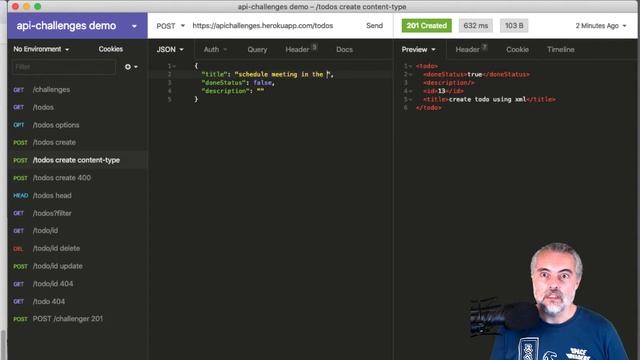Select the POST /challenger 201 request
Viewport: 640px width, 360px height.
pos(78,319)
